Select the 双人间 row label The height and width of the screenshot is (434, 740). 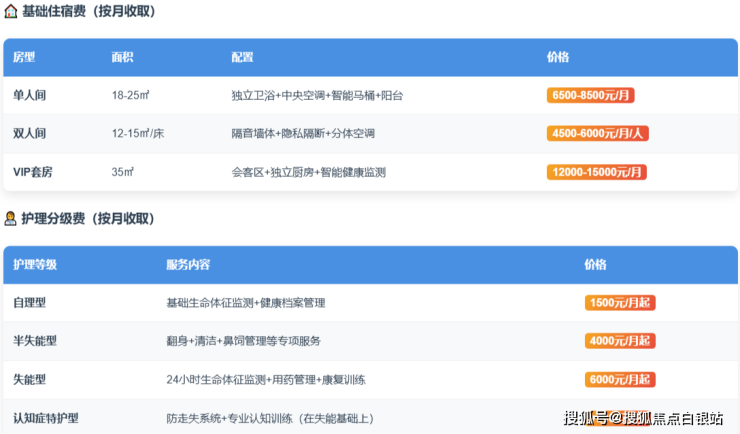[x=30, y=133]
